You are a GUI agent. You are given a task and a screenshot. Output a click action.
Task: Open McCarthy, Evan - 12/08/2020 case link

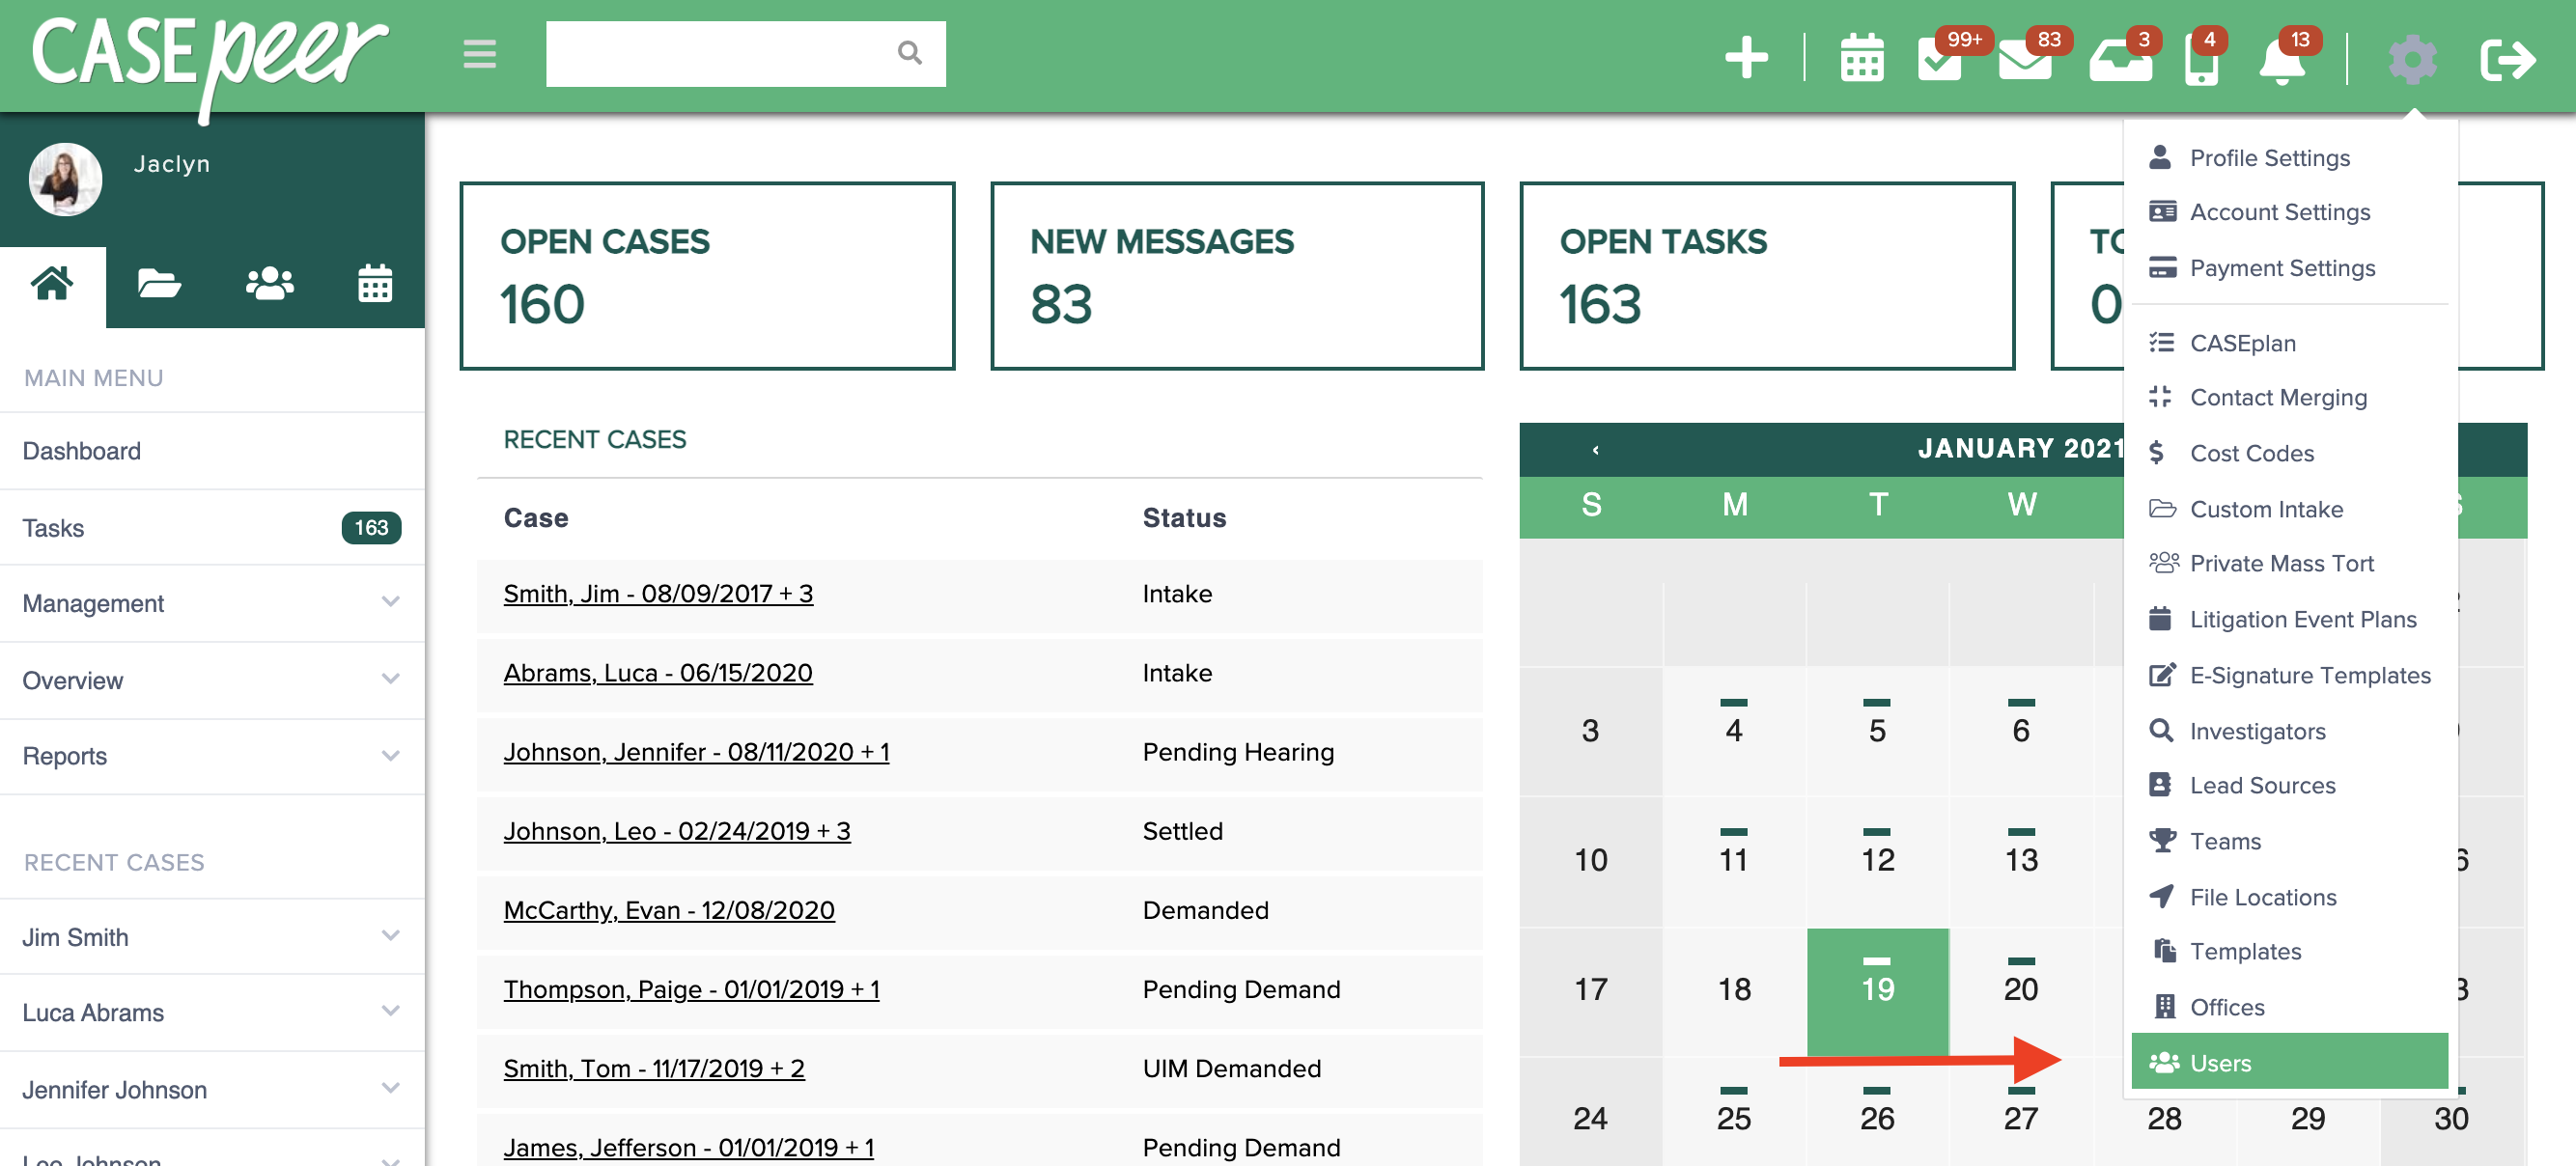point(668,910)
